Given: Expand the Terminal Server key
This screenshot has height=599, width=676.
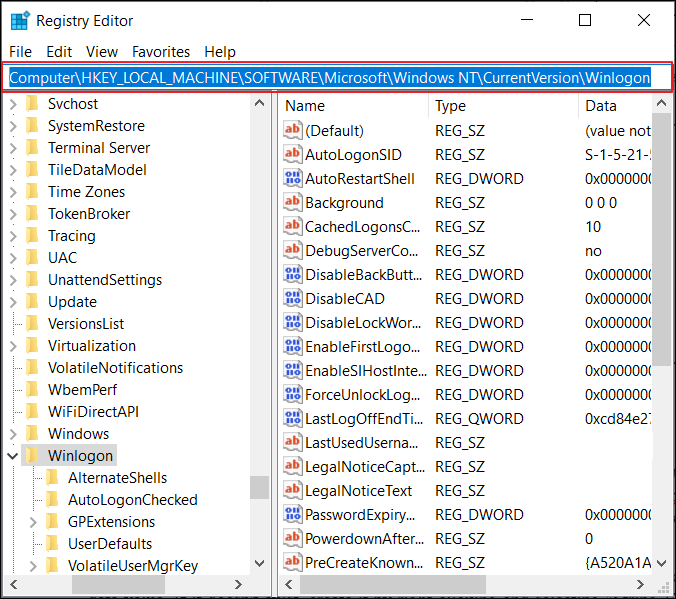Looking at the screenshot, I should [x=13, y=148].
